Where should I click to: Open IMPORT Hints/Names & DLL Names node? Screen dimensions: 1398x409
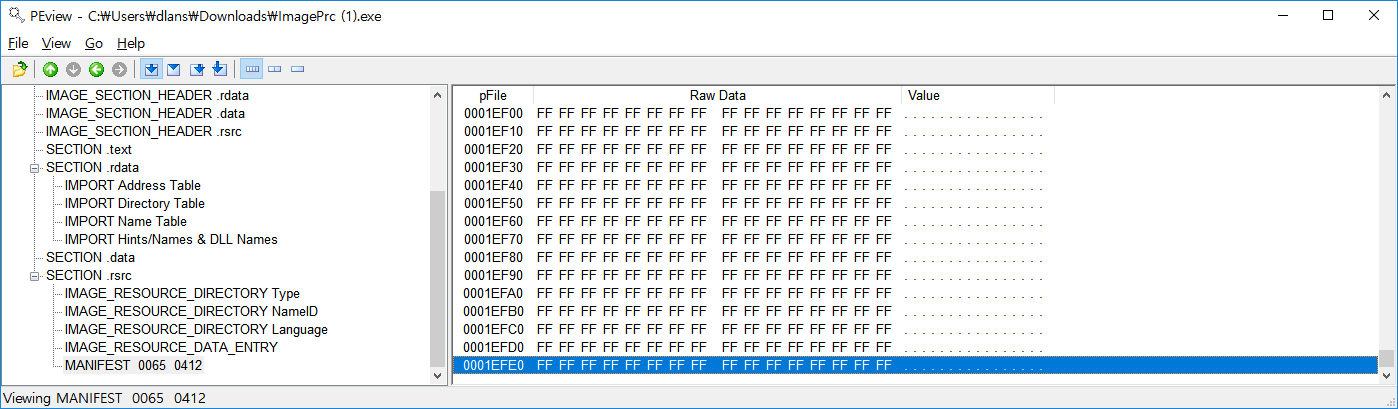171,239
